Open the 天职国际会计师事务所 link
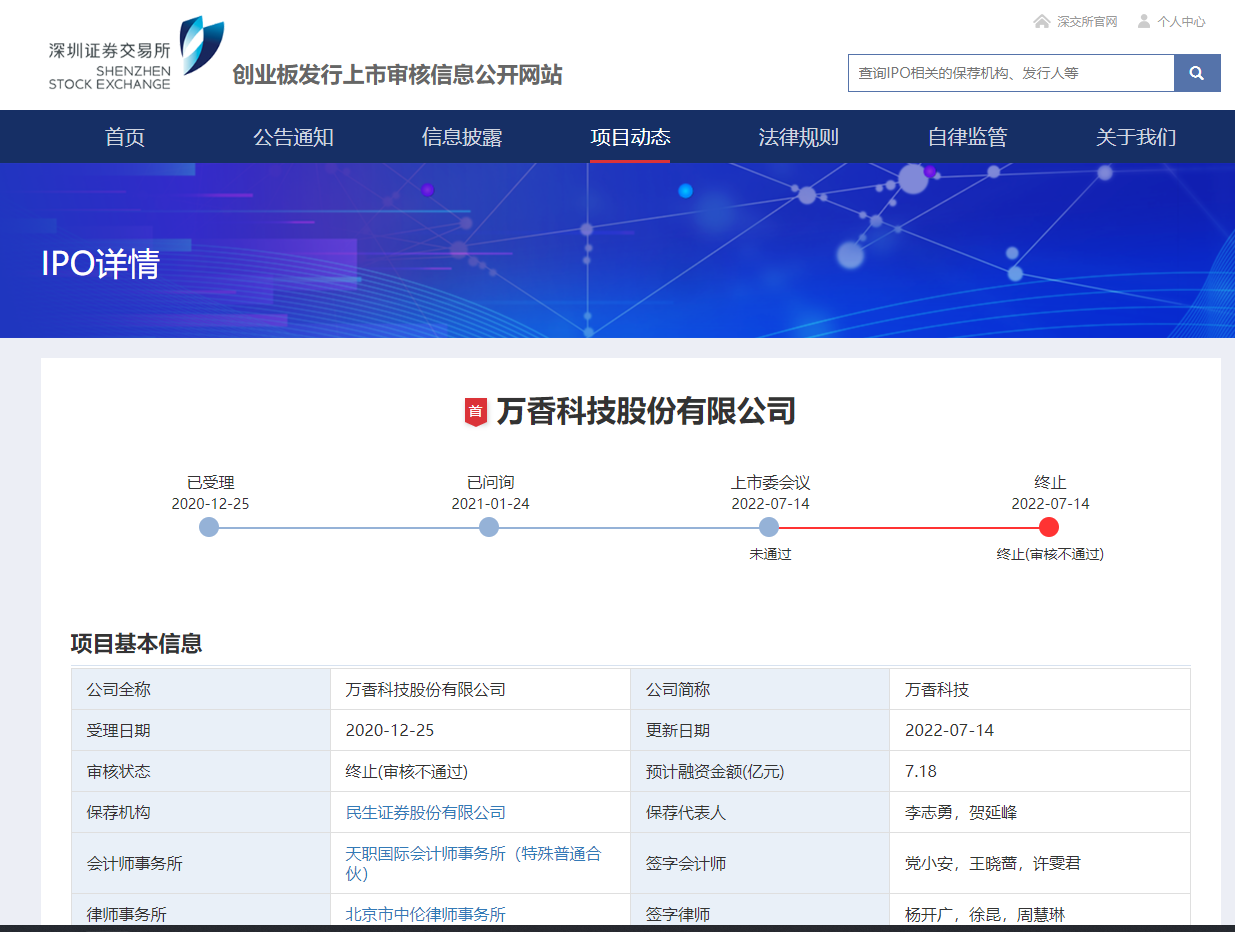 click(x=474, y=863)
